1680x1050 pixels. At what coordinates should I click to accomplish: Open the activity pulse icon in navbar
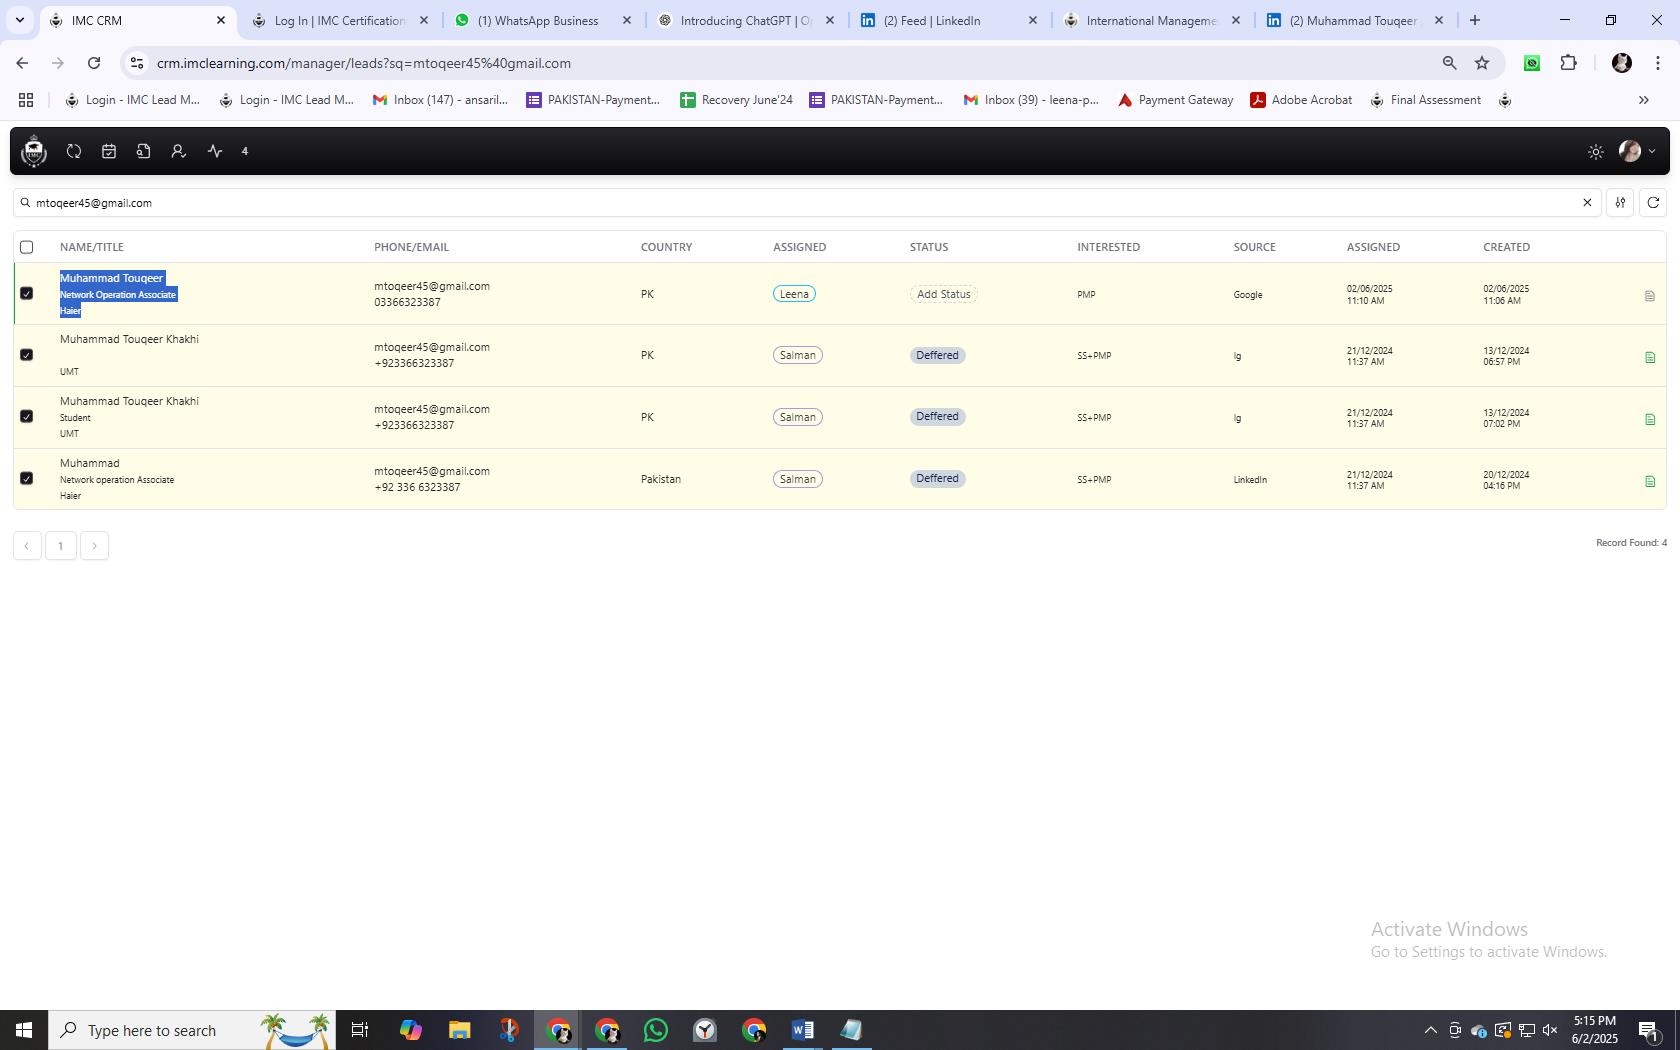click(215, 151)
